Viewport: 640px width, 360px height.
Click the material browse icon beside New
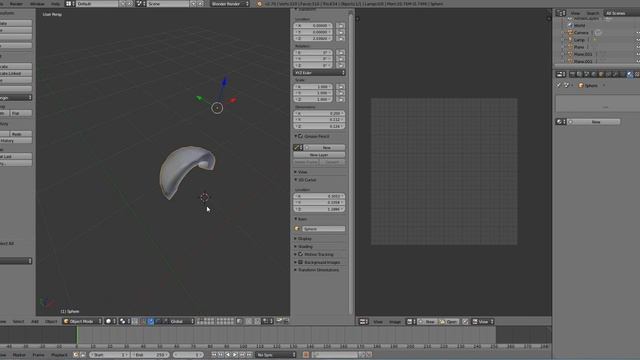[x=560, y=122]
